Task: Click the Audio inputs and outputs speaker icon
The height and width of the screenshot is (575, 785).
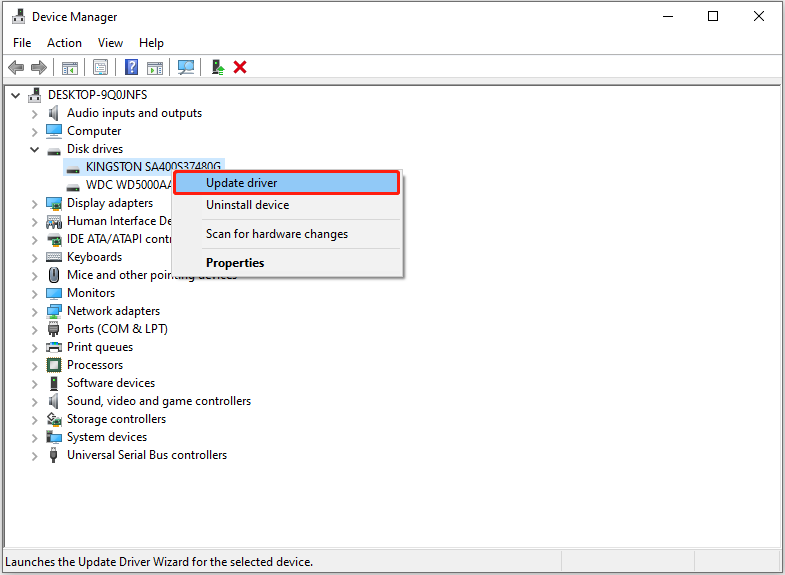Action: tap(54, 113)
